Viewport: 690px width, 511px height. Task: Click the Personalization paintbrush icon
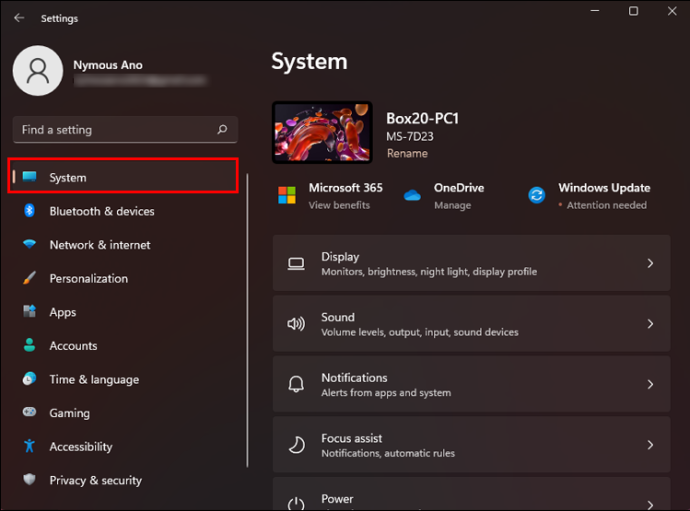tap(29, 278)
